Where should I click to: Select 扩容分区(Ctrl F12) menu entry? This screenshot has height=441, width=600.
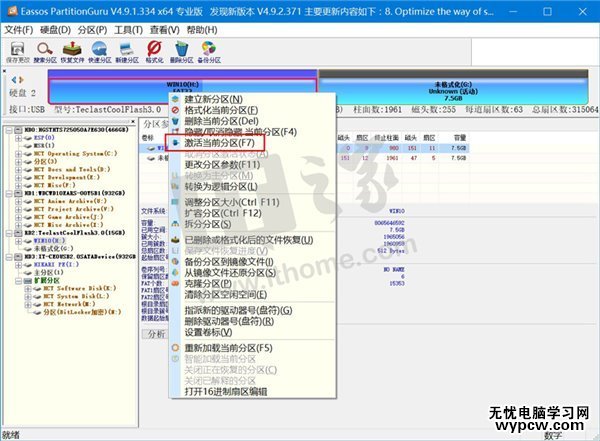(253, 213)
